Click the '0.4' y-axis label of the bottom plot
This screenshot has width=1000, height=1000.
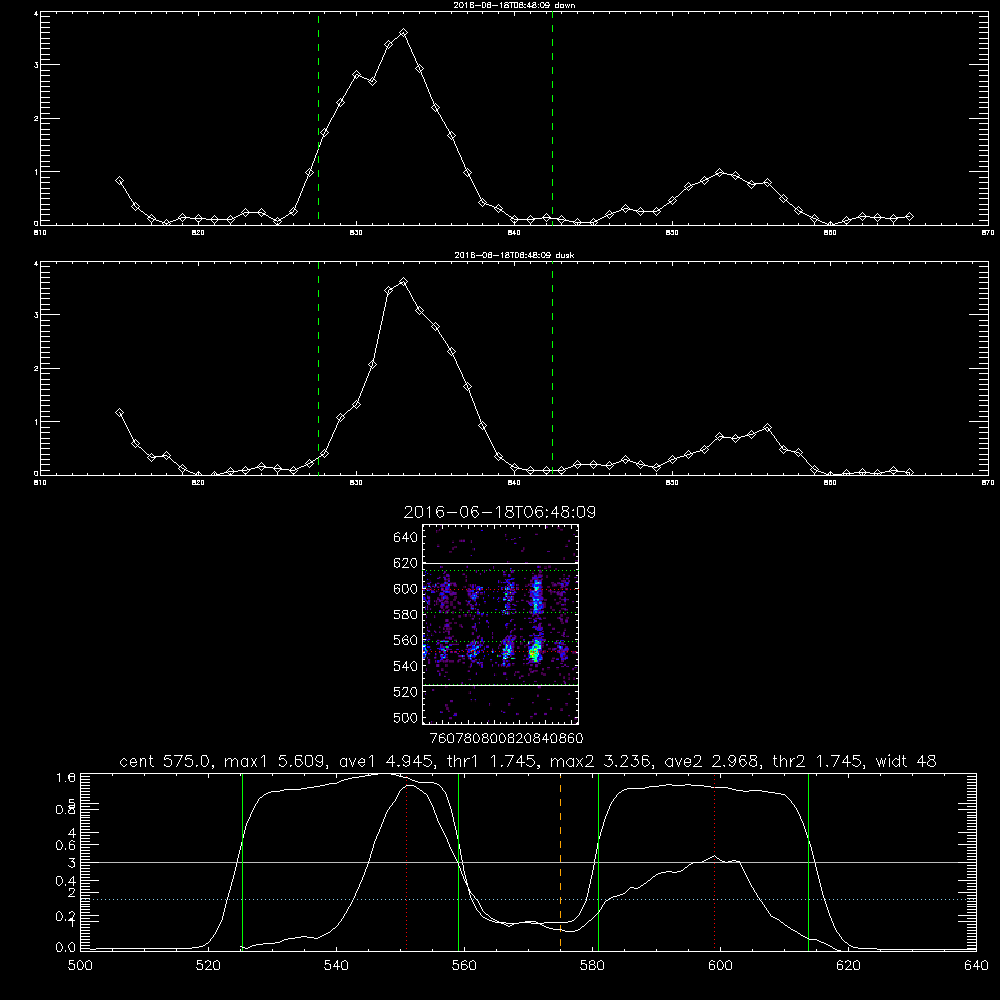tap(65, 881)
